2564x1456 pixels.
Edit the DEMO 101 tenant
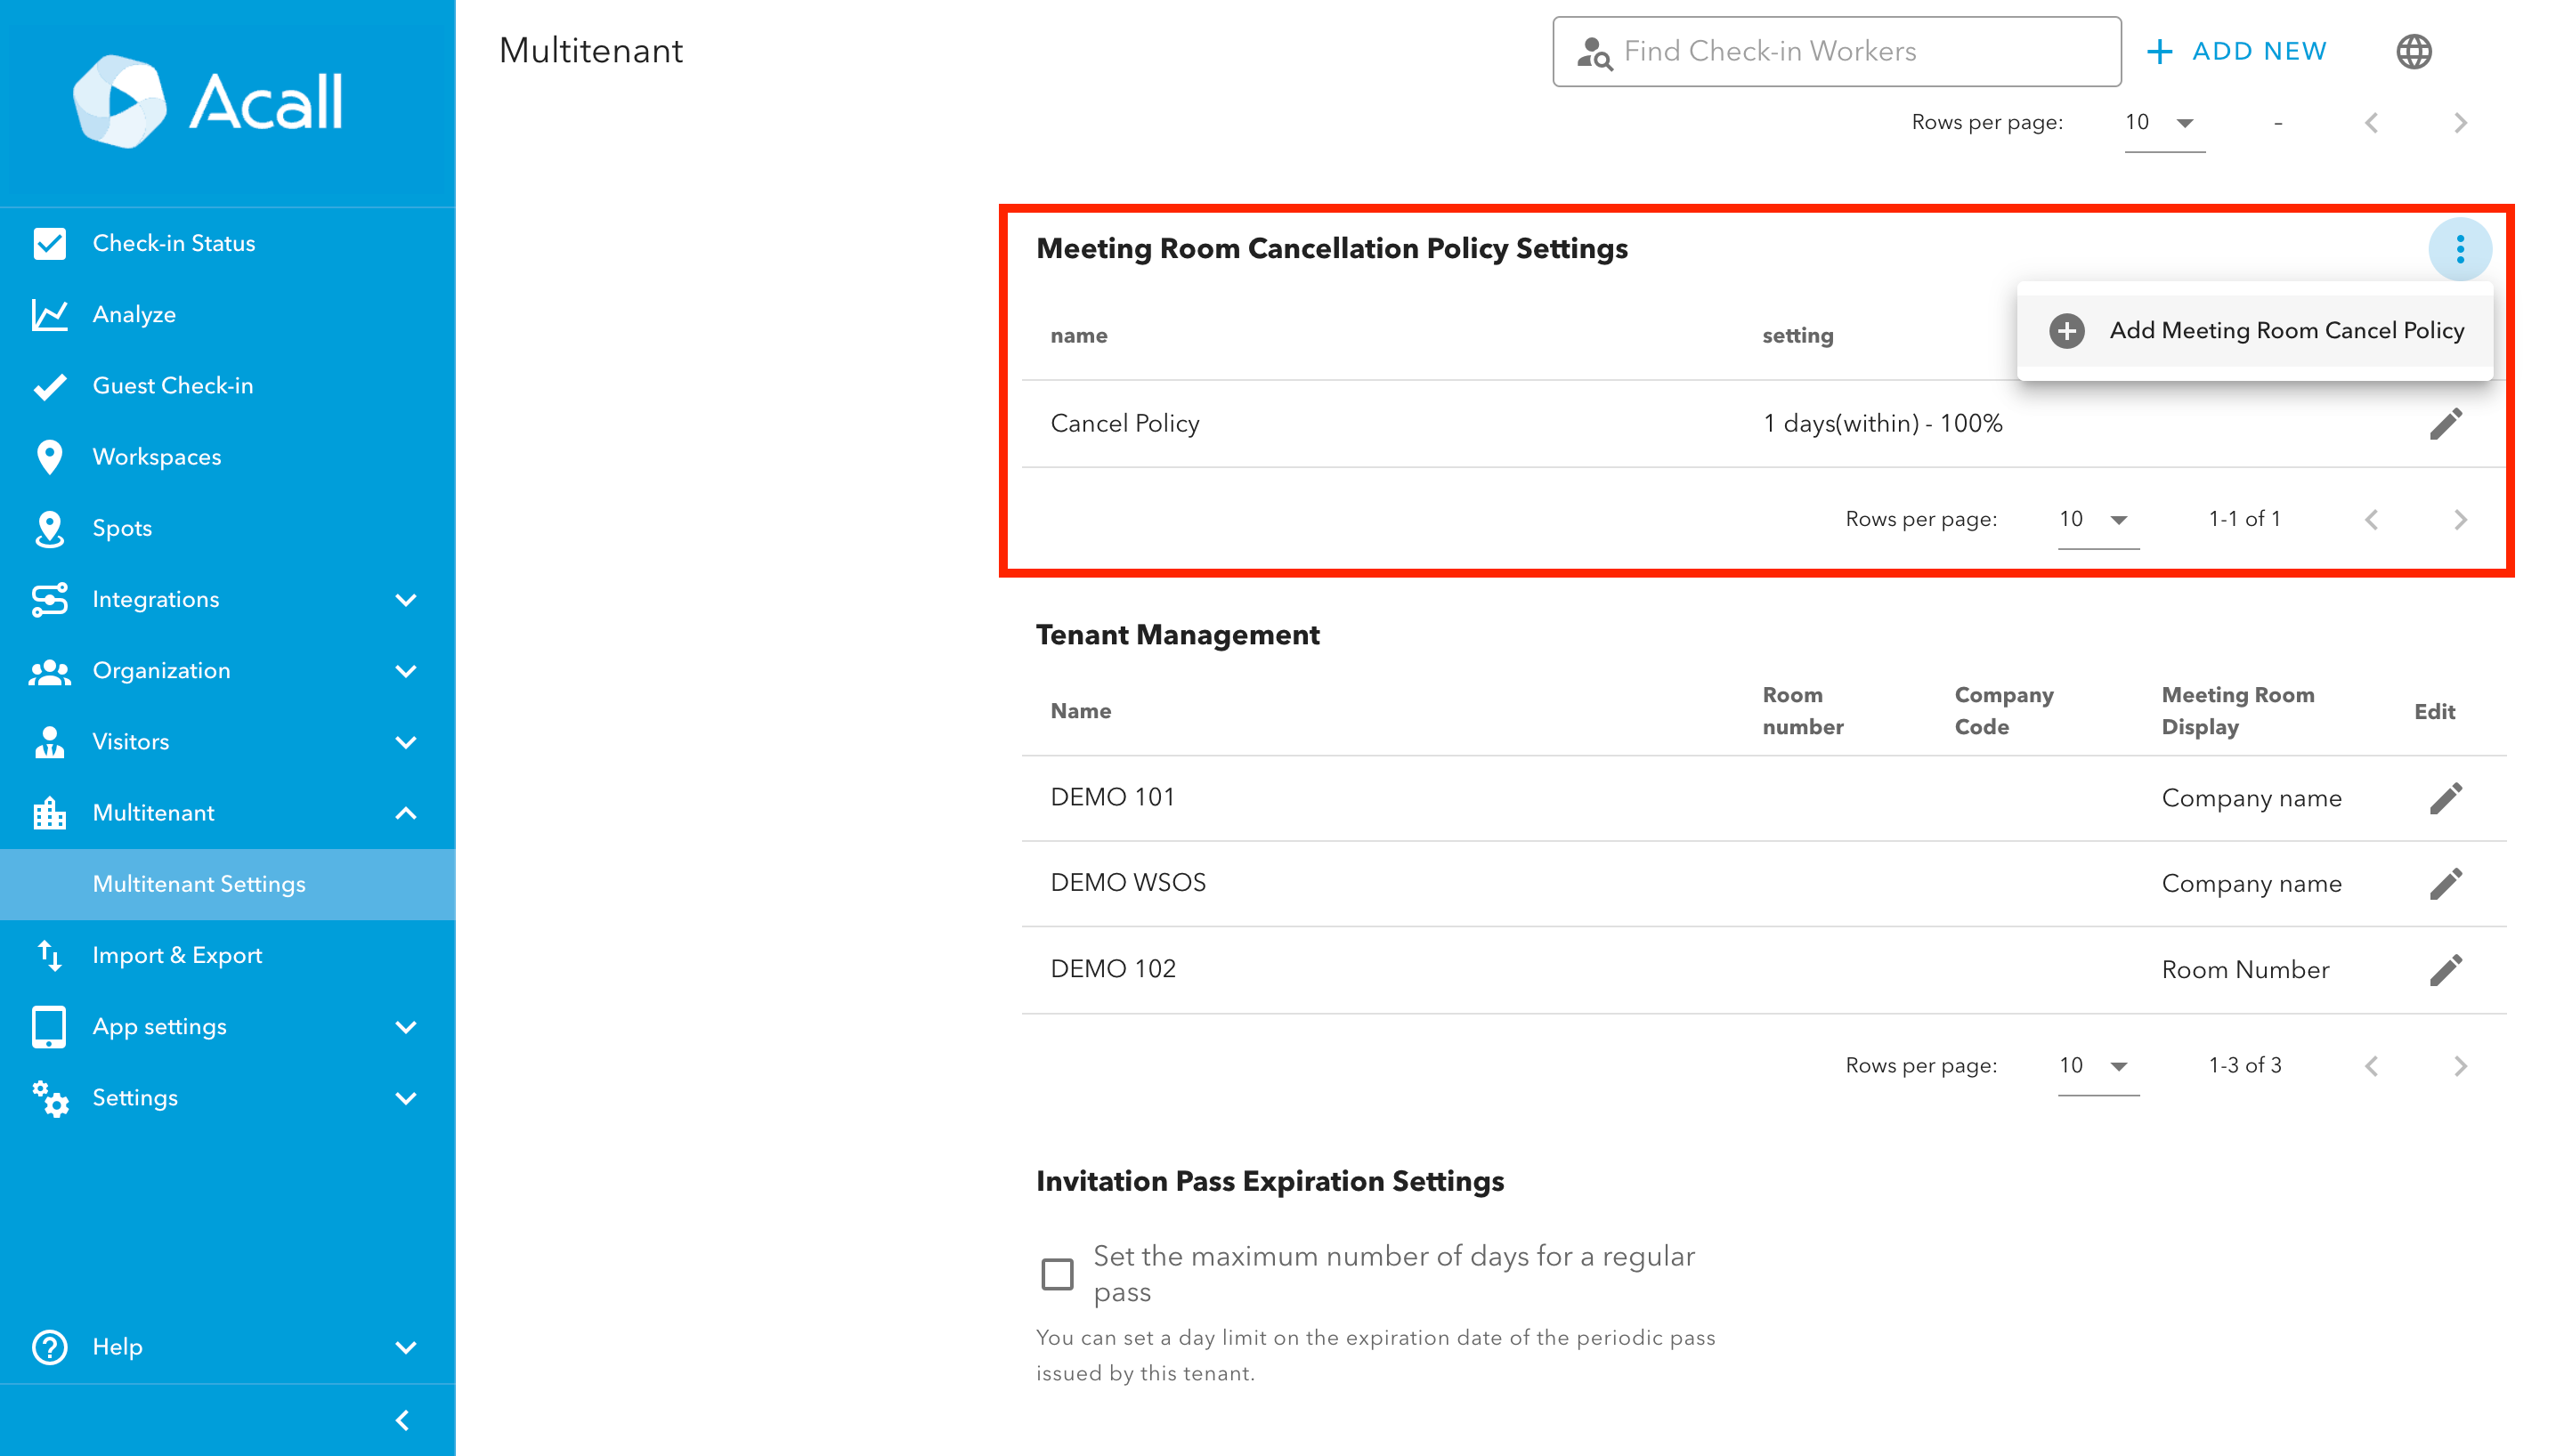tap(2446, 798)
